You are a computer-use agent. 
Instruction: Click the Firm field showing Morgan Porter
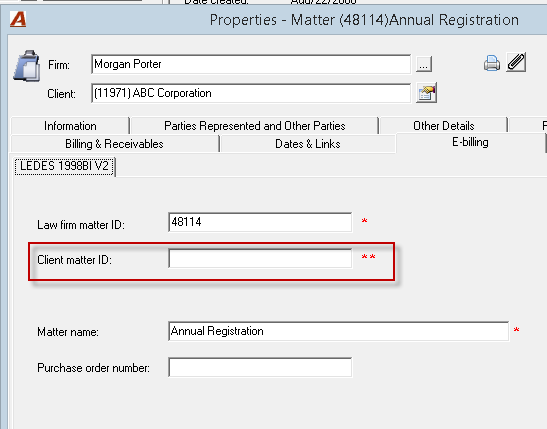pos(251,64)
